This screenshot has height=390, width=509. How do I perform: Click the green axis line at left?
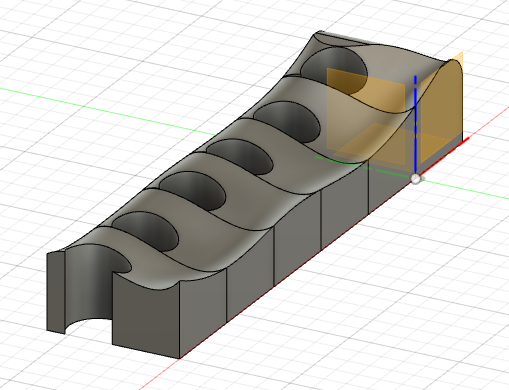107,111
